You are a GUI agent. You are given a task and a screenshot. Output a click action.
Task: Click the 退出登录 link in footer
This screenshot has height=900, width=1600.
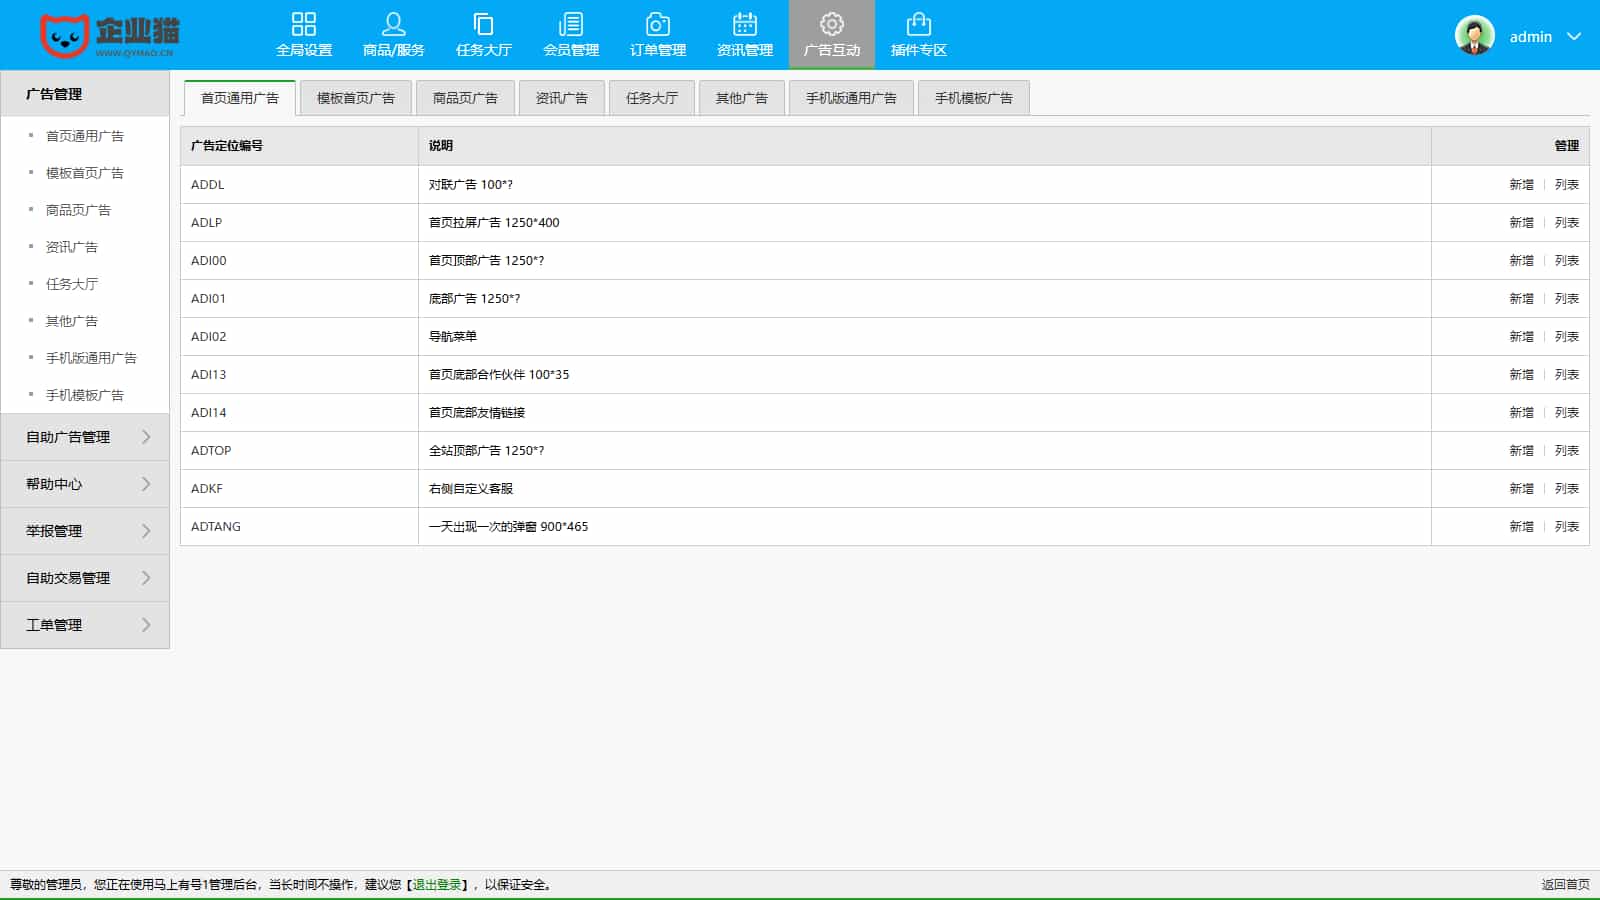(437, 885)
